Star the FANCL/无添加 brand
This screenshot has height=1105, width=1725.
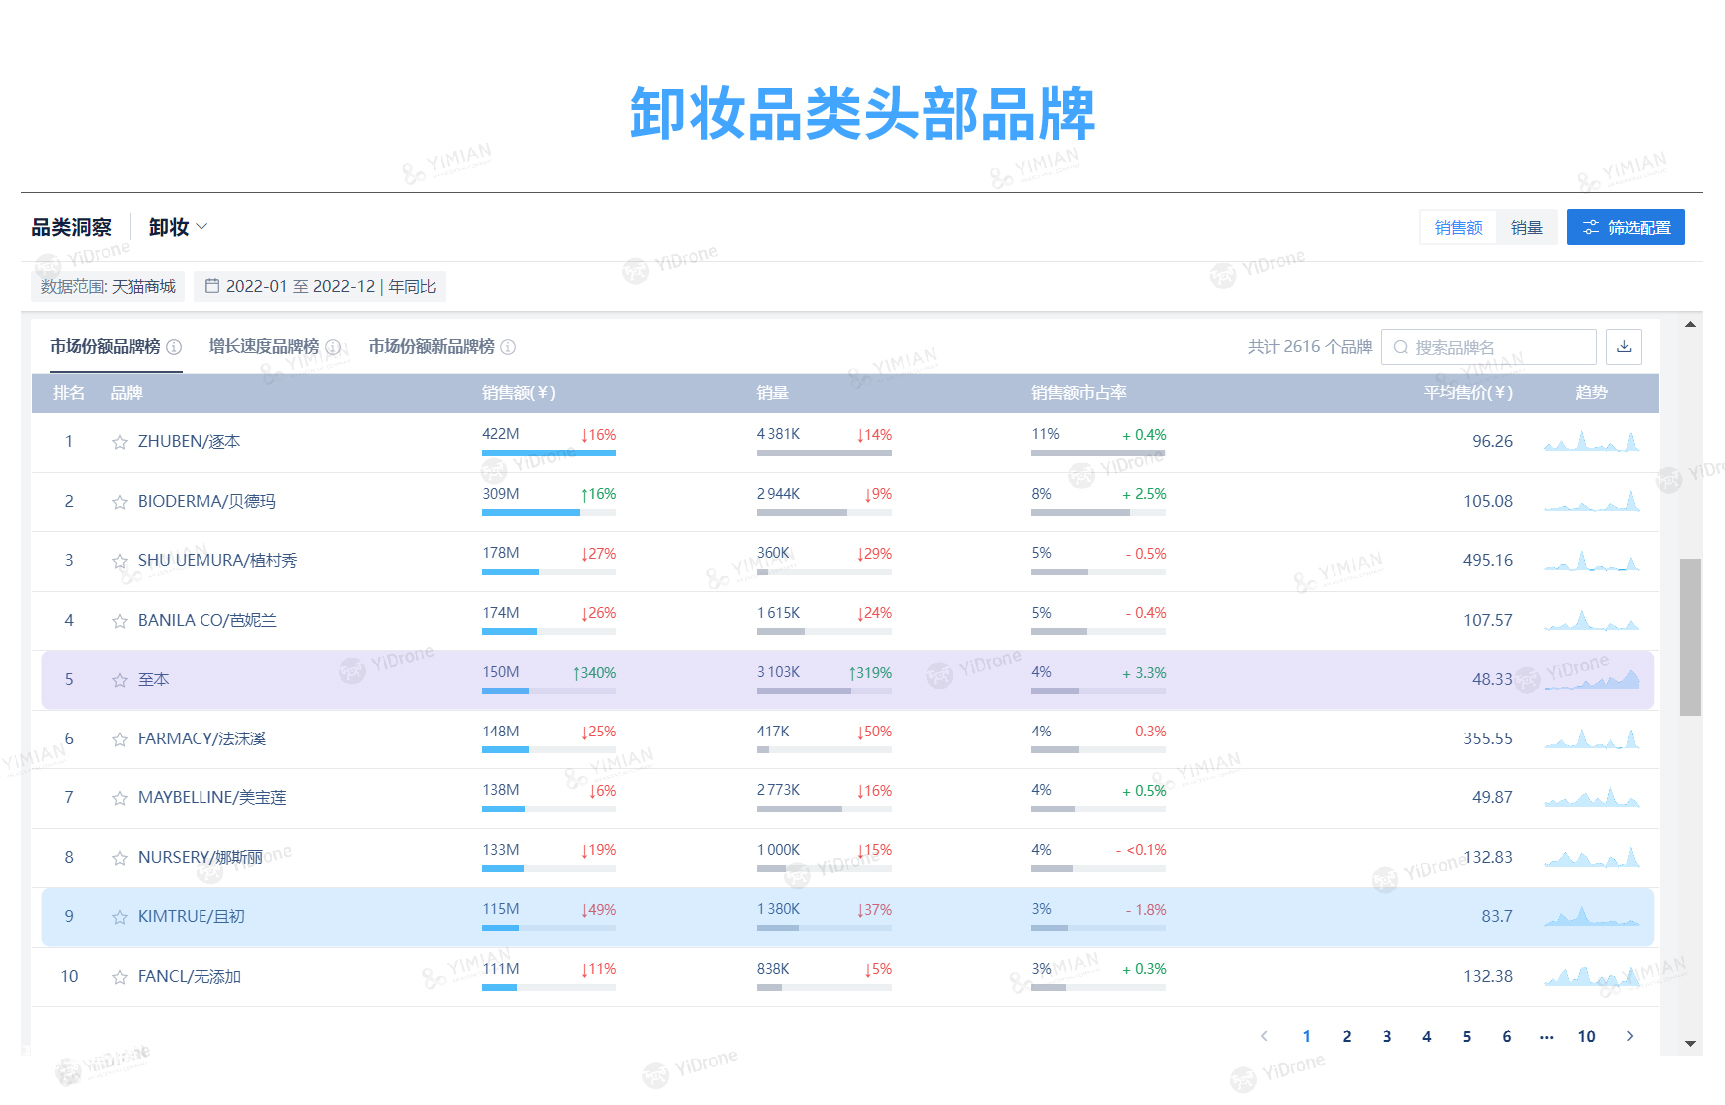pos(120,977)
